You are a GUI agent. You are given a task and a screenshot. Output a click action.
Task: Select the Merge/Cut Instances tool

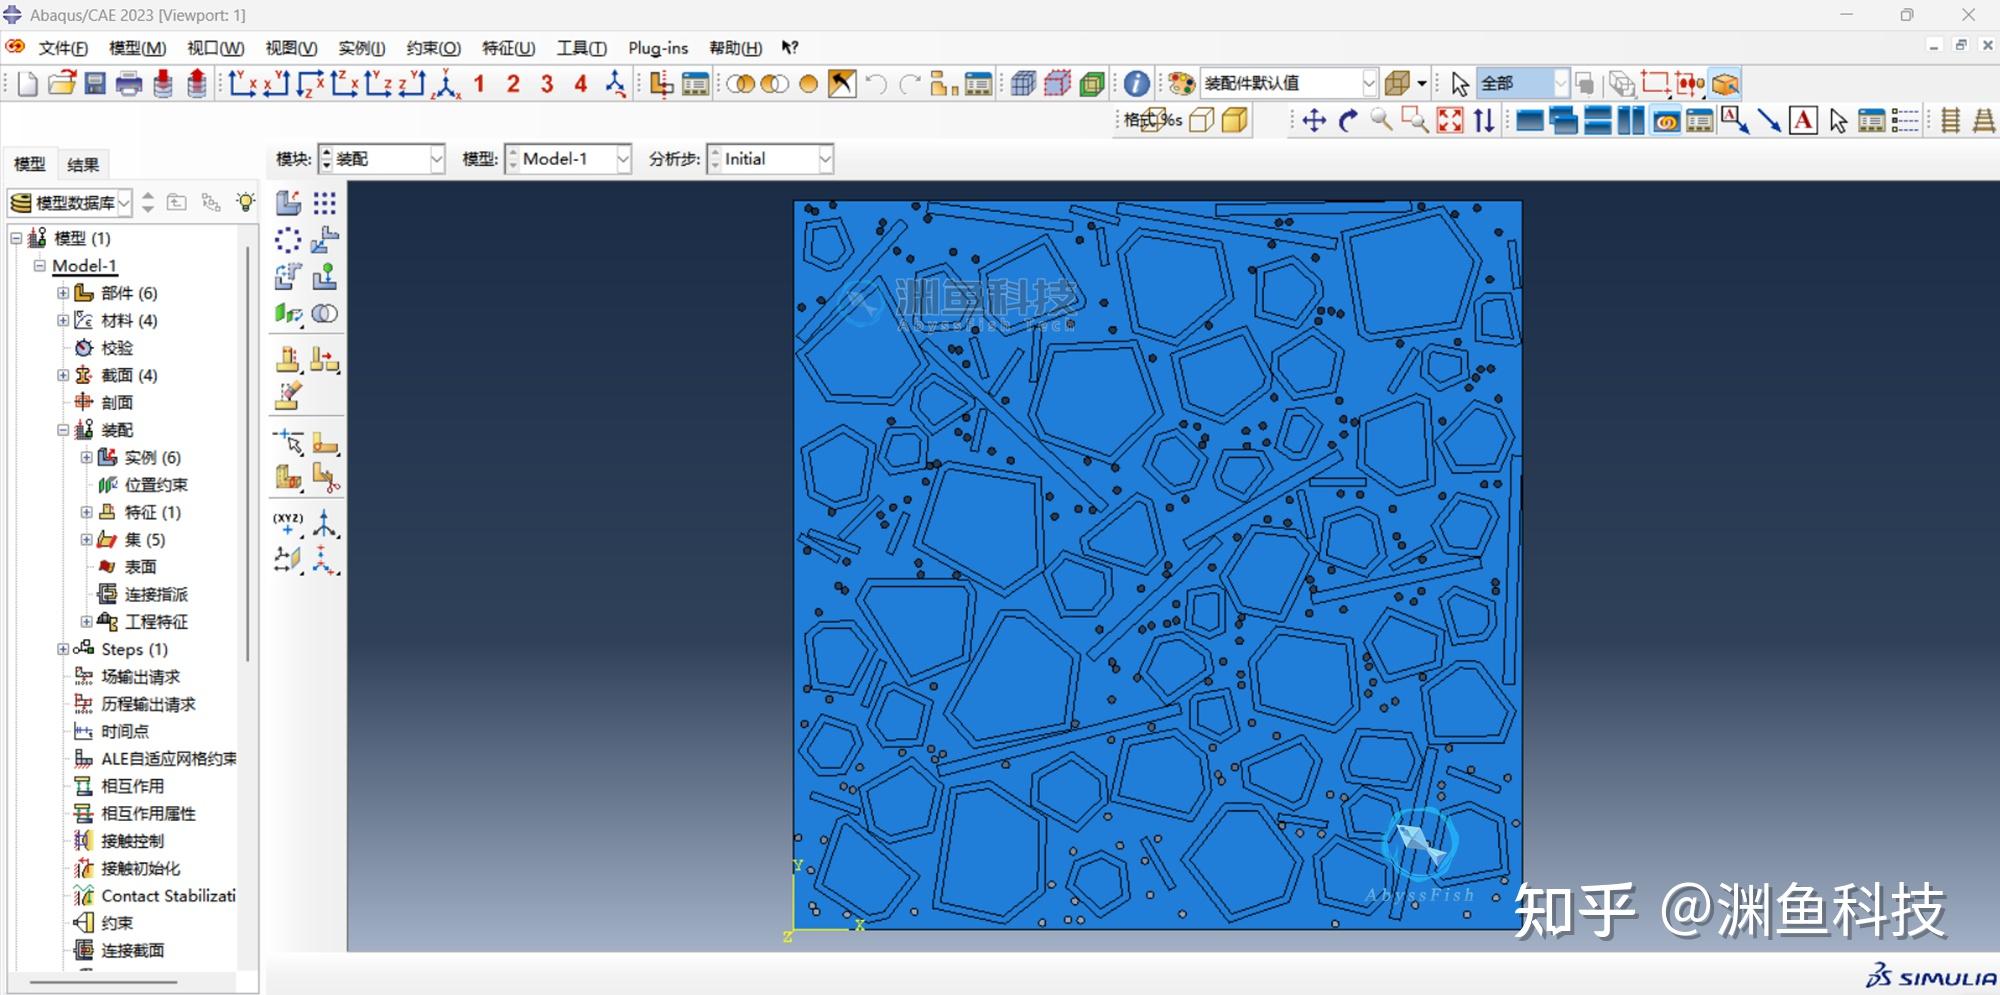pos(324,314)
